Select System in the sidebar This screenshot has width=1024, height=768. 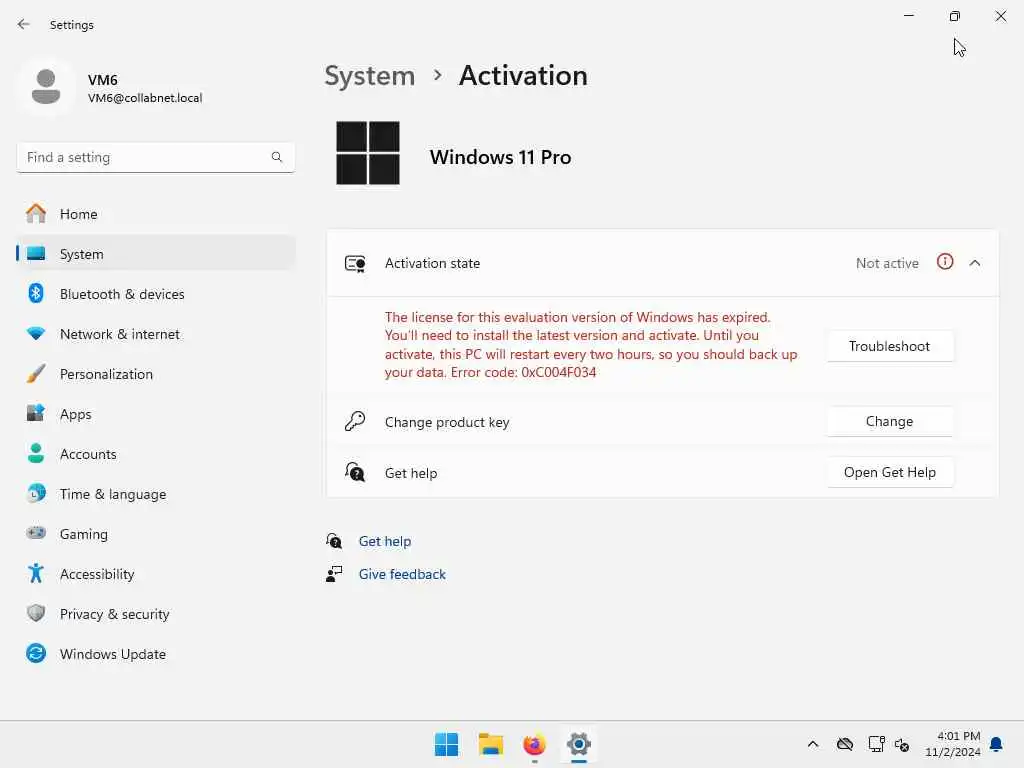pos(155,253)
